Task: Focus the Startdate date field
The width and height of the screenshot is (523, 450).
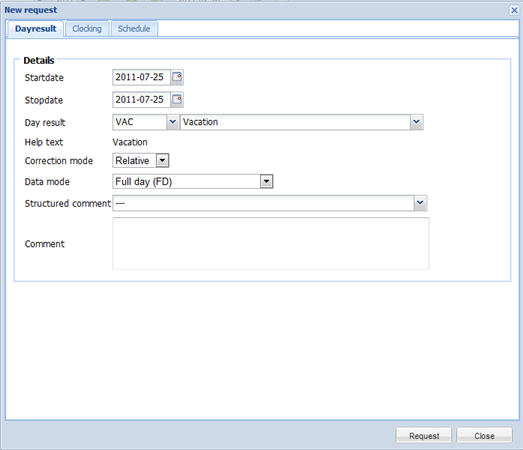Action: click(141, 77)
